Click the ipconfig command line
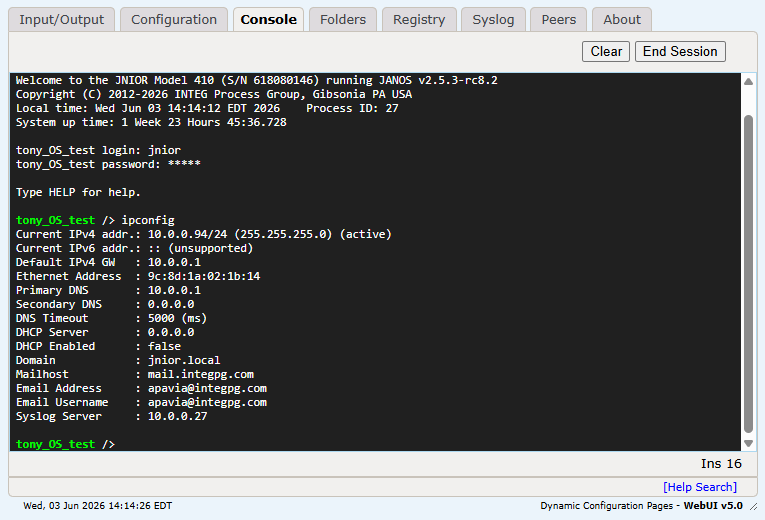The width and height of the screenshot is (765, 520). click(x=95, y=220)
